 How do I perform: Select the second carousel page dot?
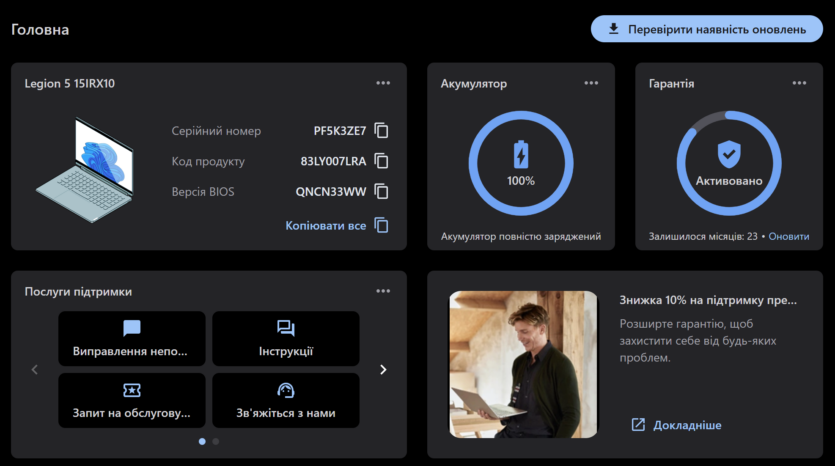(x=216, y=442)
